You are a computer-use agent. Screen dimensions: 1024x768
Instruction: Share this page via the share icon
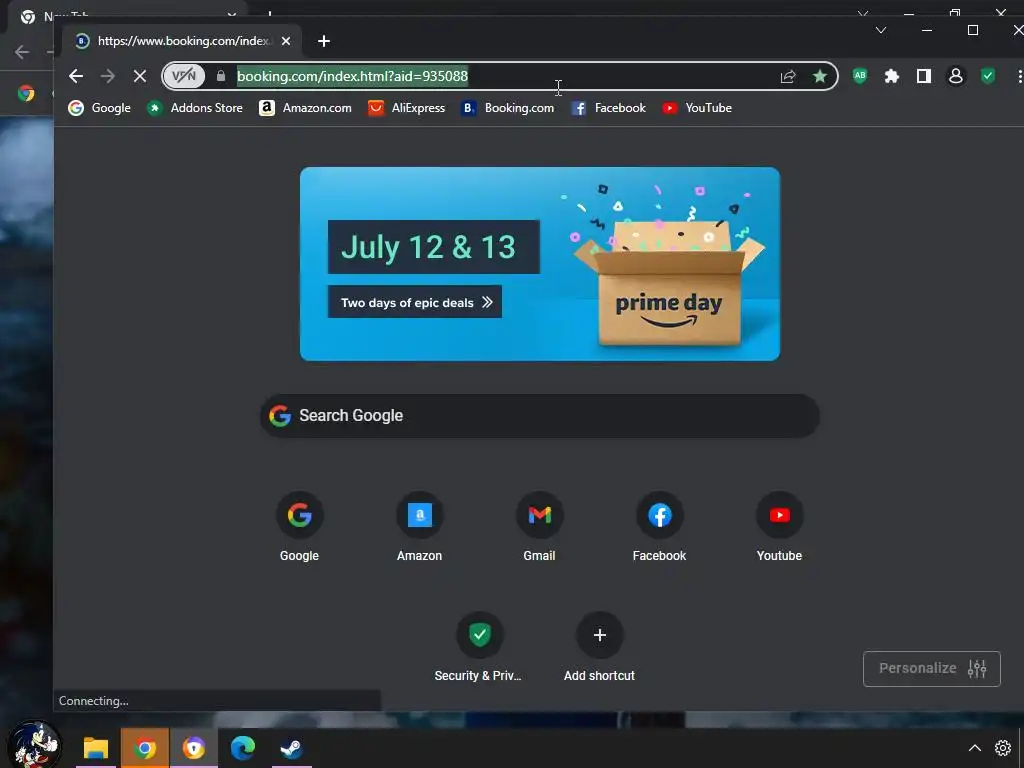click(788, 76)
